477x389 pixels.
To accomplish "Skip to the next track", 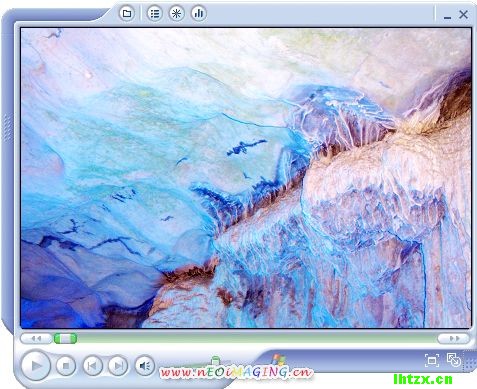I will pos(118,366).
